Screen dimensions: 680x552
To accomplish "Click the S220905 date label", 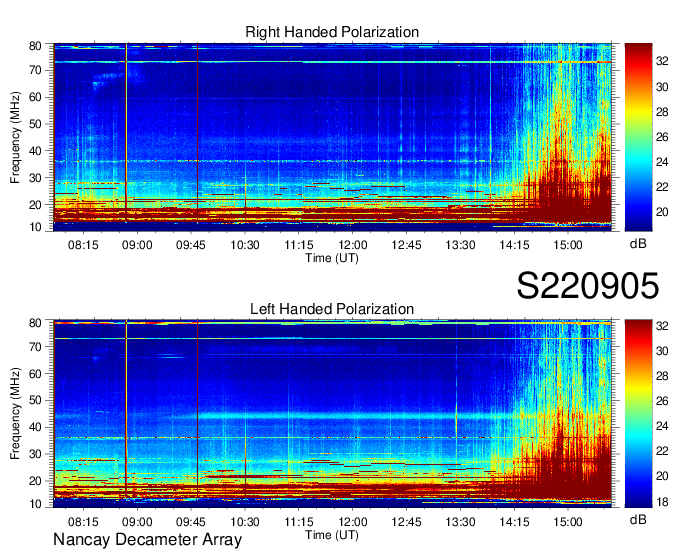I will (588, 286).
